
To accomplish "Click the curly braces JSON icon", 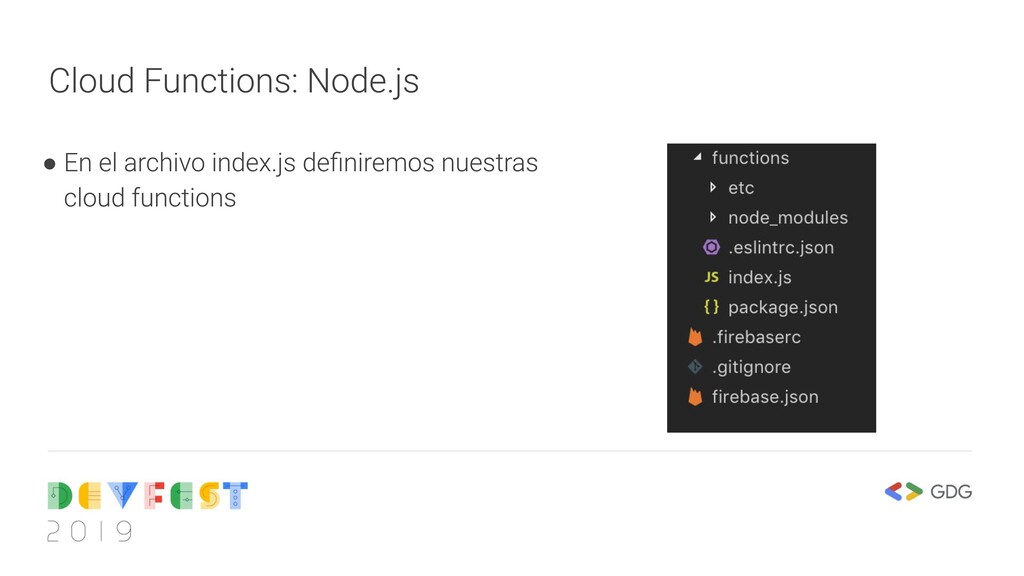I will [x=711, y=307].
